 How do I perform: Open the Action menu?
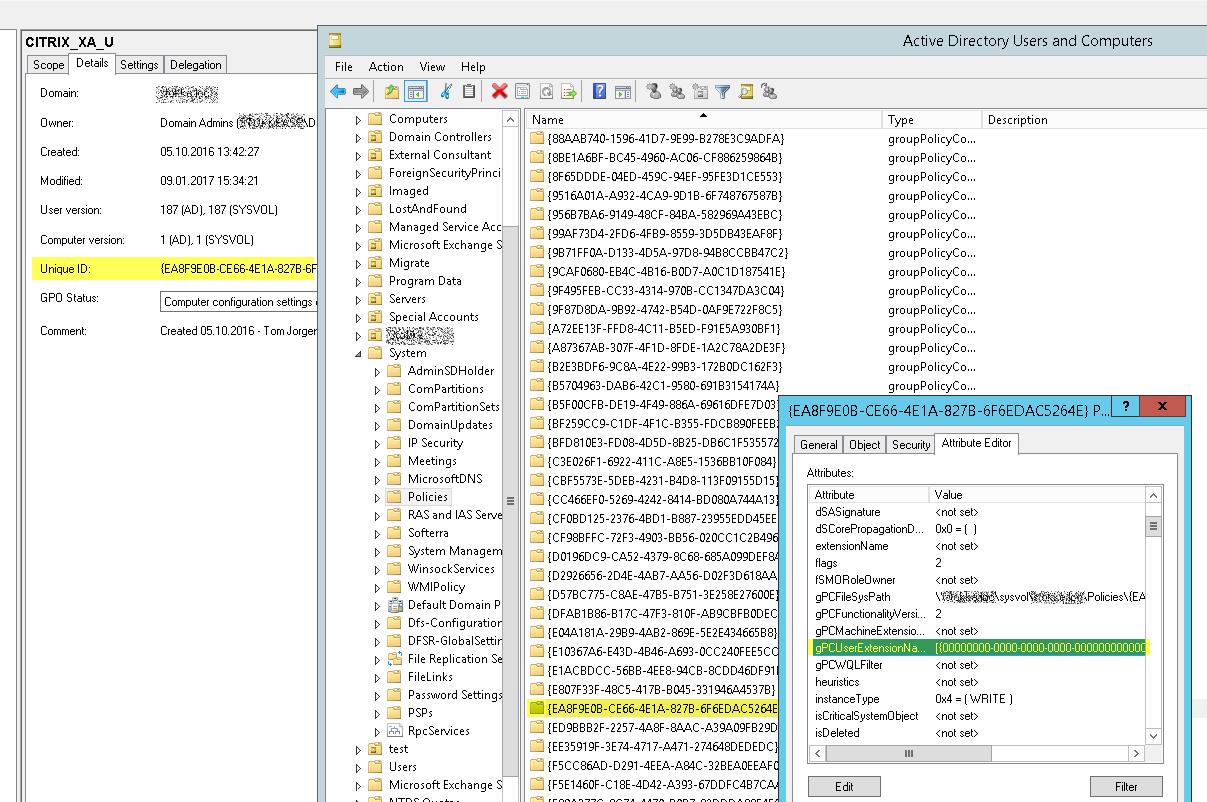[386, 66]
